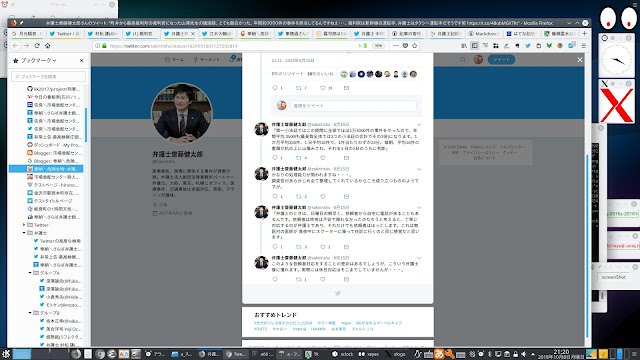Viewport: 640px width, 360px height.
Task: Open the xlogo entry in the taskbar
Action: pos(396,354)
